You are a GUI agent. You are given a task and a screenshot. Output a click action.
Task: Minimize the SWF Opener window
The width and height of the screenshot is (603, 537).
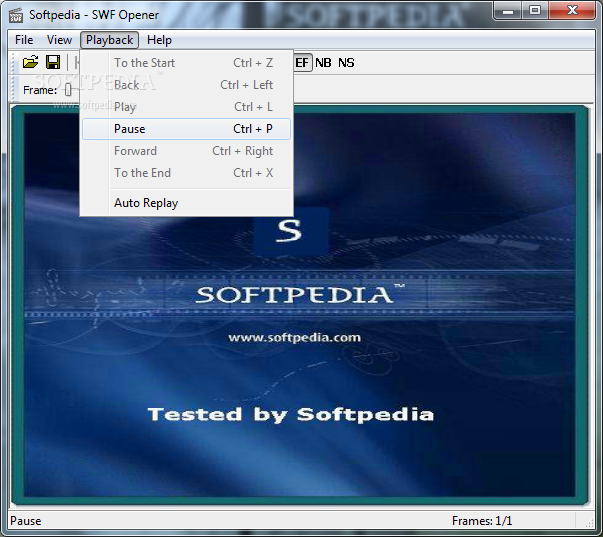click(508, 11)
